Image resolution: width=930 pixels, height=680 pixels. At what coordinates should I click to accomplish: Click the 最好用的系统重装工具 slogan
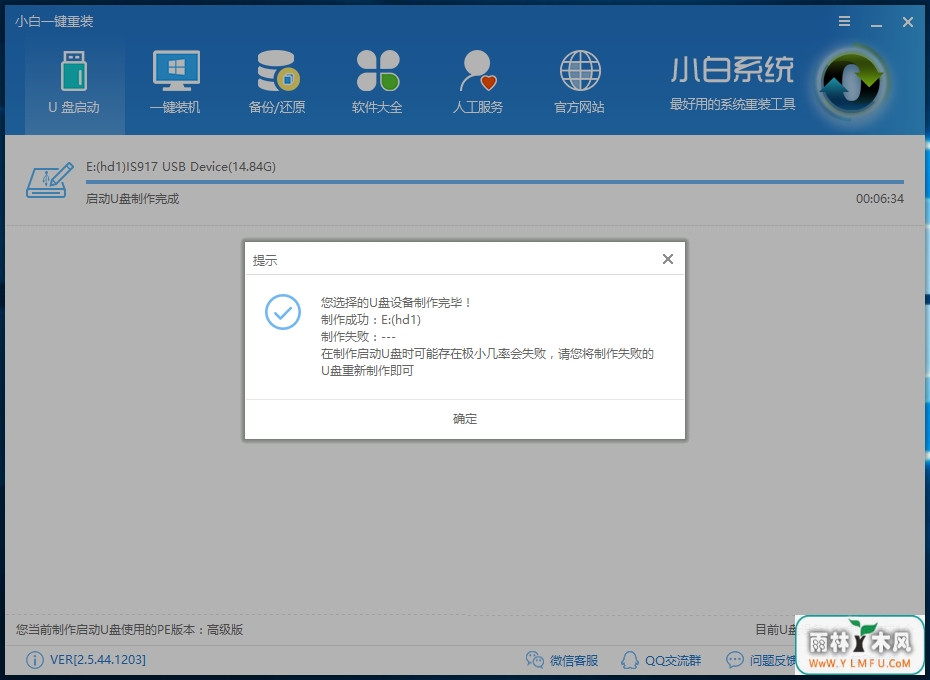tap(732, 104)
